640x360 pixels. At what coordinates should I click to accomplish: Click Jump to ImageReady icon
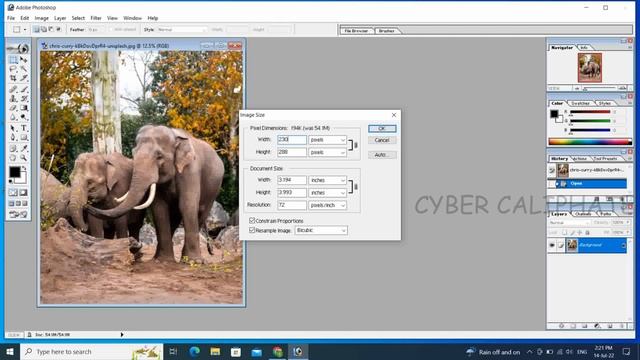tap(18, 214)
